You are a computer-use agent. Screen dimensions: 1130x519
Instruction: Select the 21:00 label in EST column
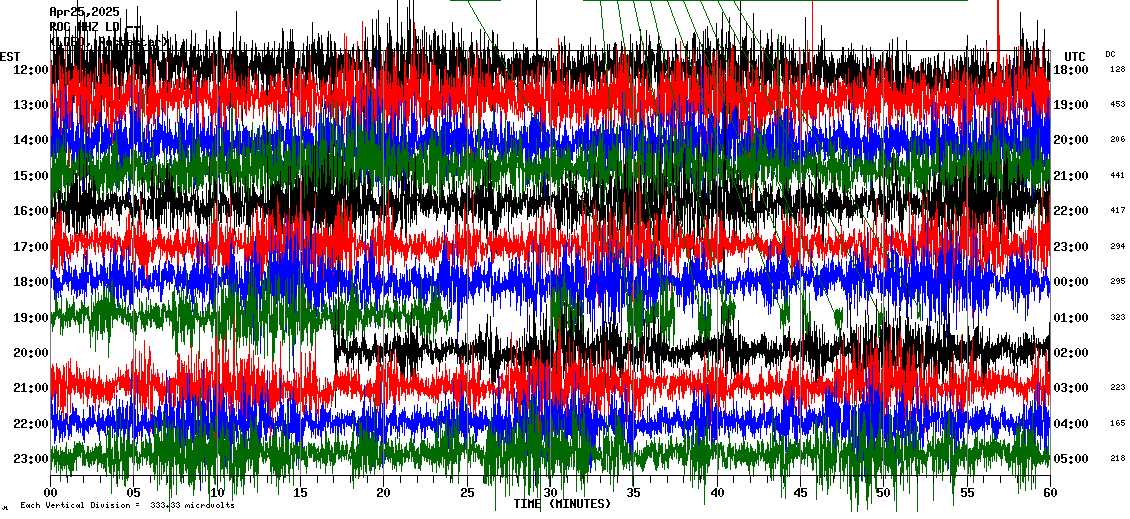[x=30, y=388]
